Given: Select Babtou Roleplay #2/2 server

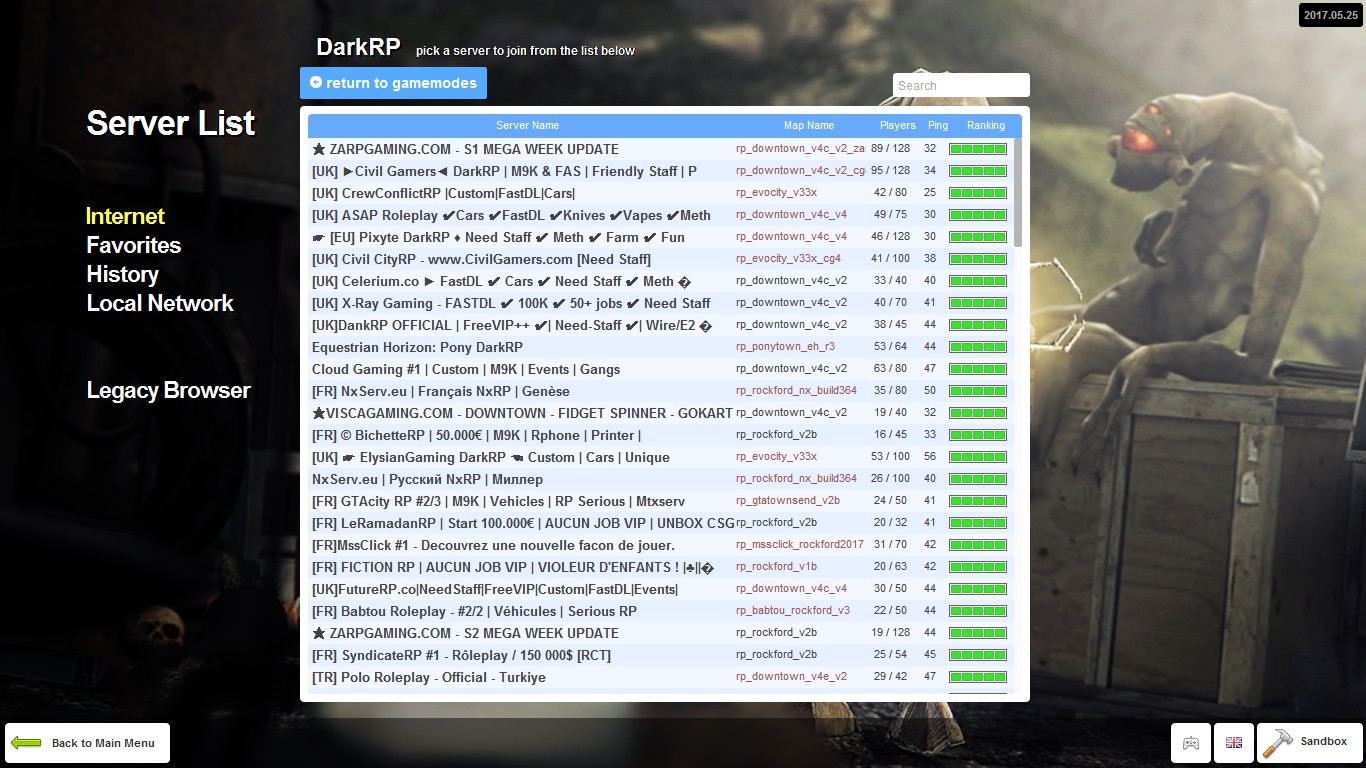Looking at the screenshot, I should click(660, 611).
